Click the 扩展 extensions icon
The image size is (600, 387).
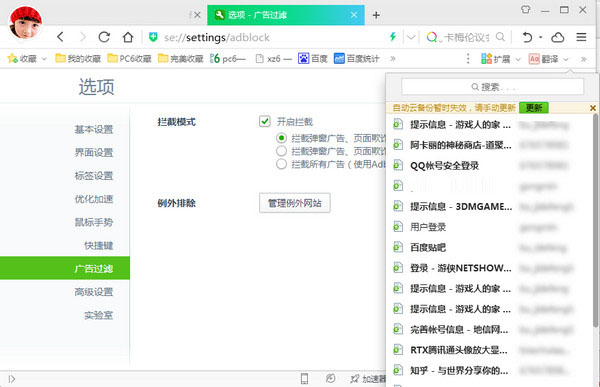pos(486,59)
